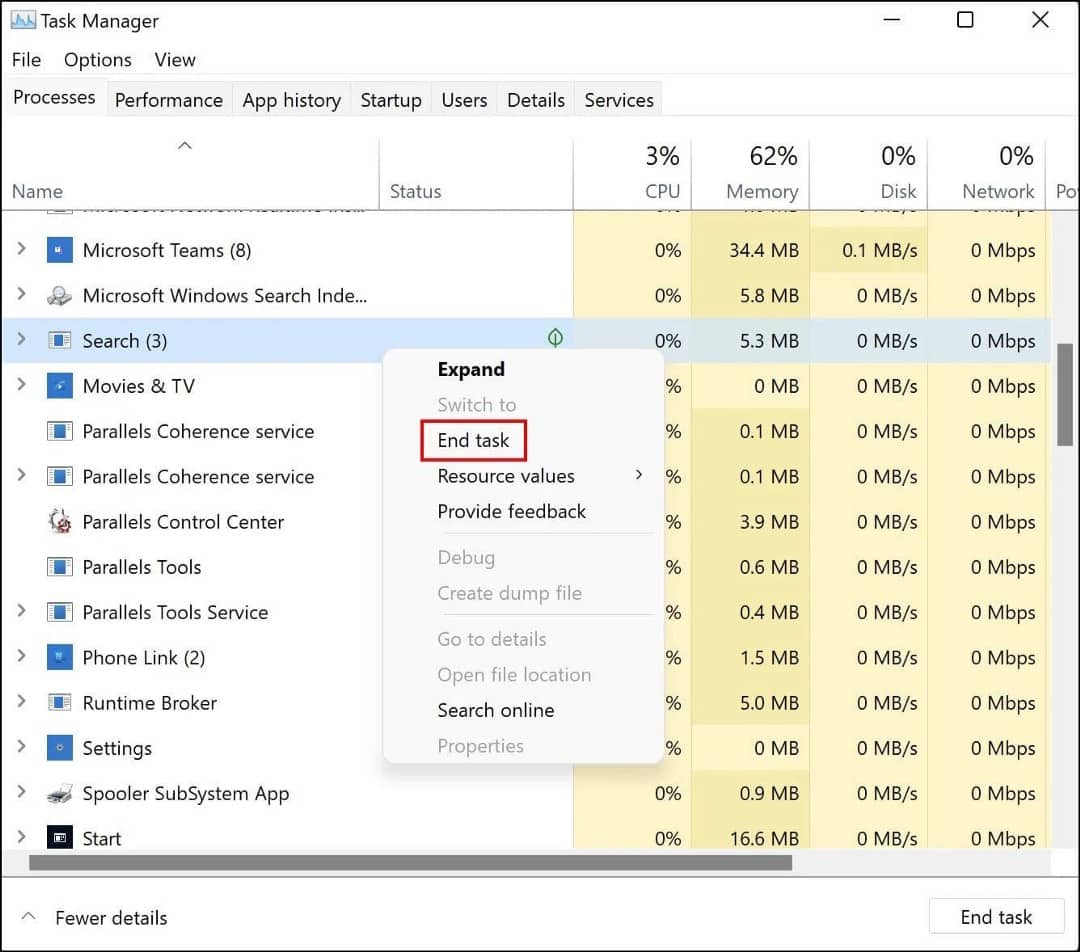Click the horizontal scrollbar at the bottom
The height and width of the screenshot is (952, 1080).
400,862
